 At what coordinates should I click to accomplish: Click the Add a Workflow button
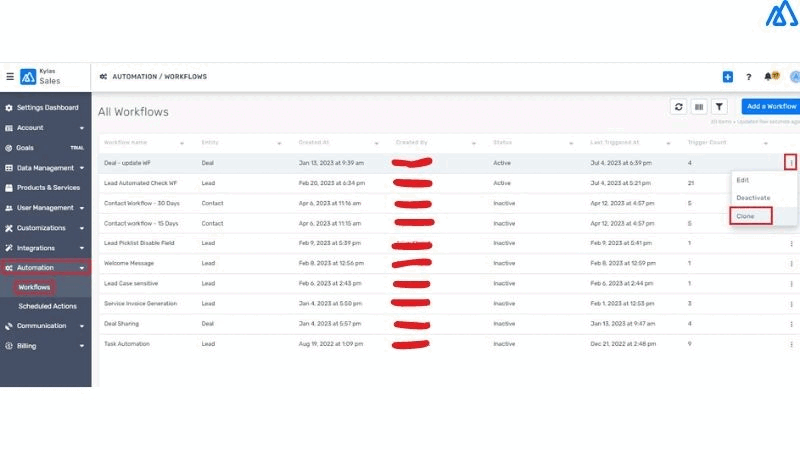(771, 107)
